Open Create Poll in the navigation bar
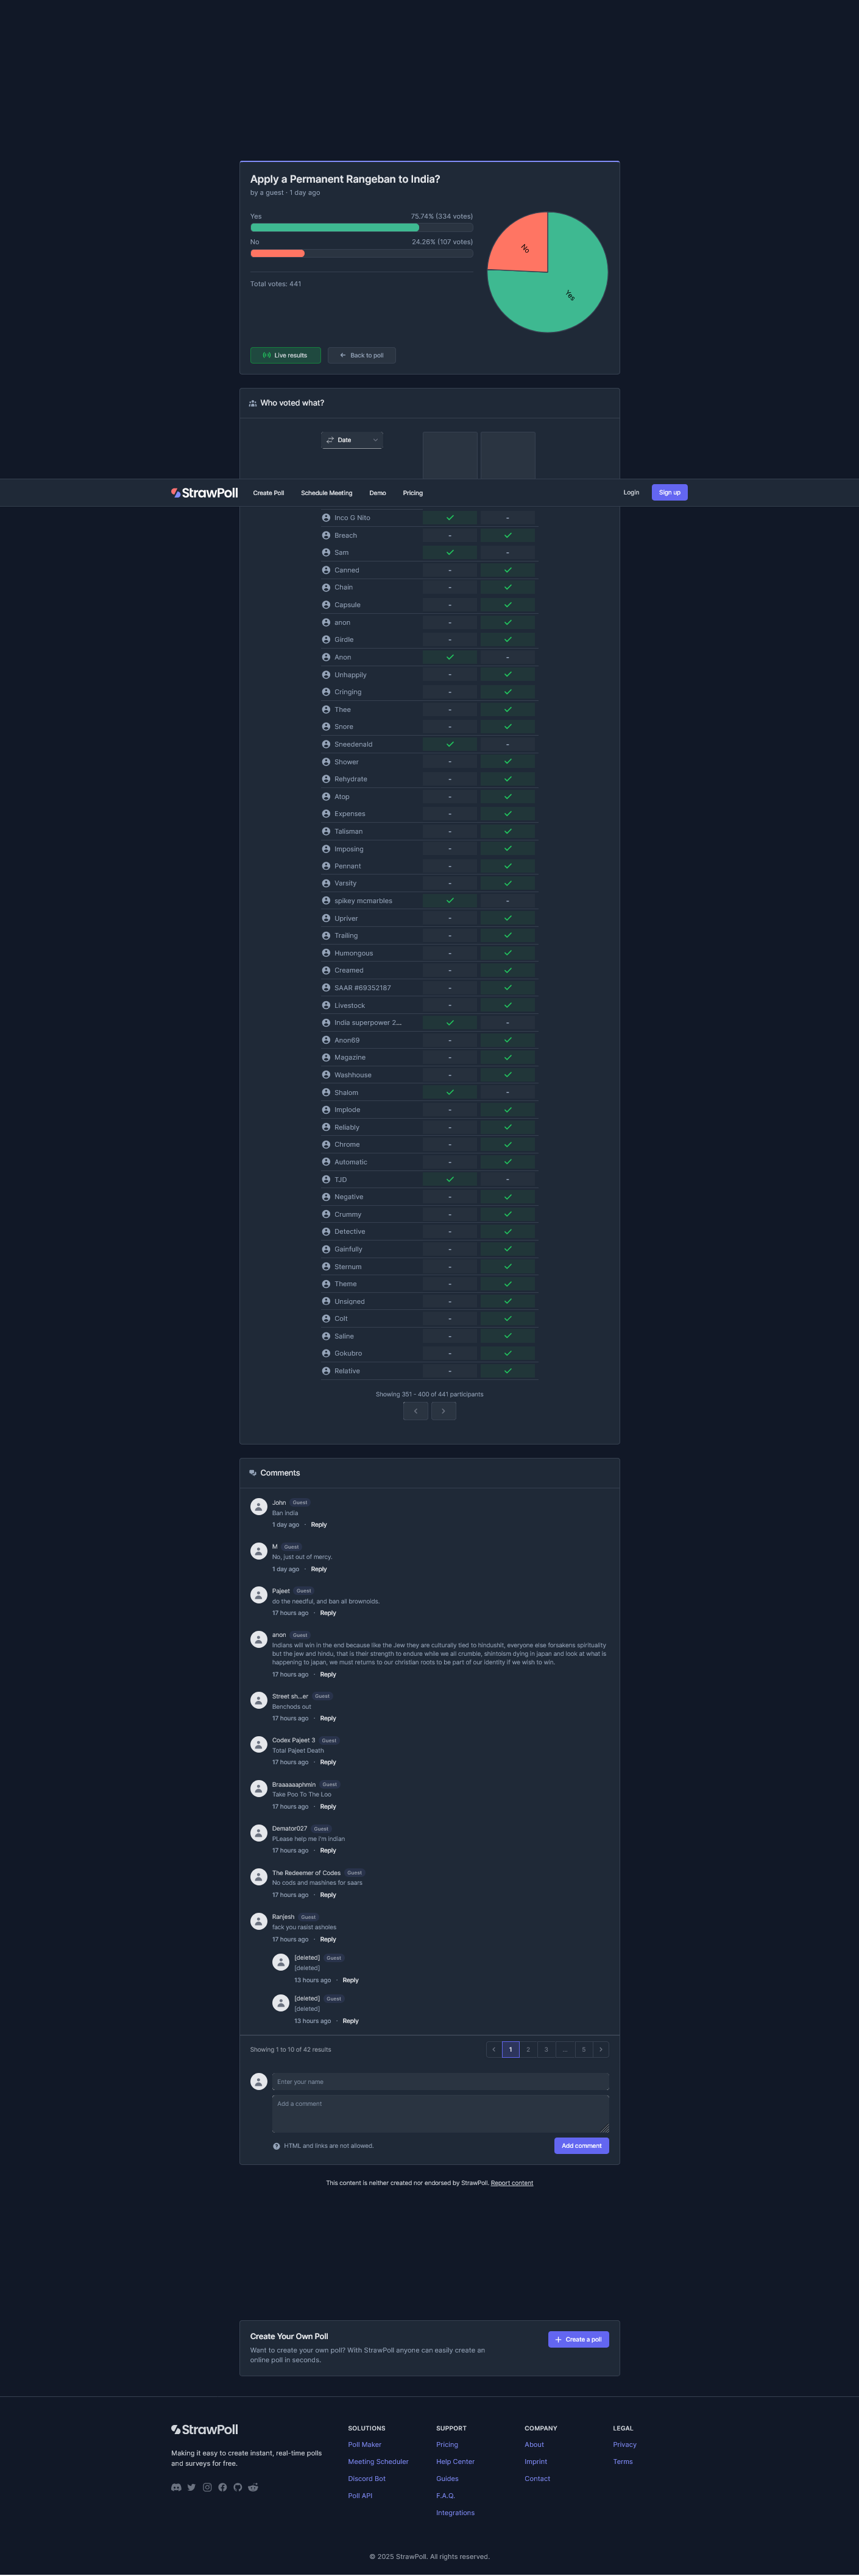Image resolution: width=859 pixels, height=2576 pixels. point(268,493)
